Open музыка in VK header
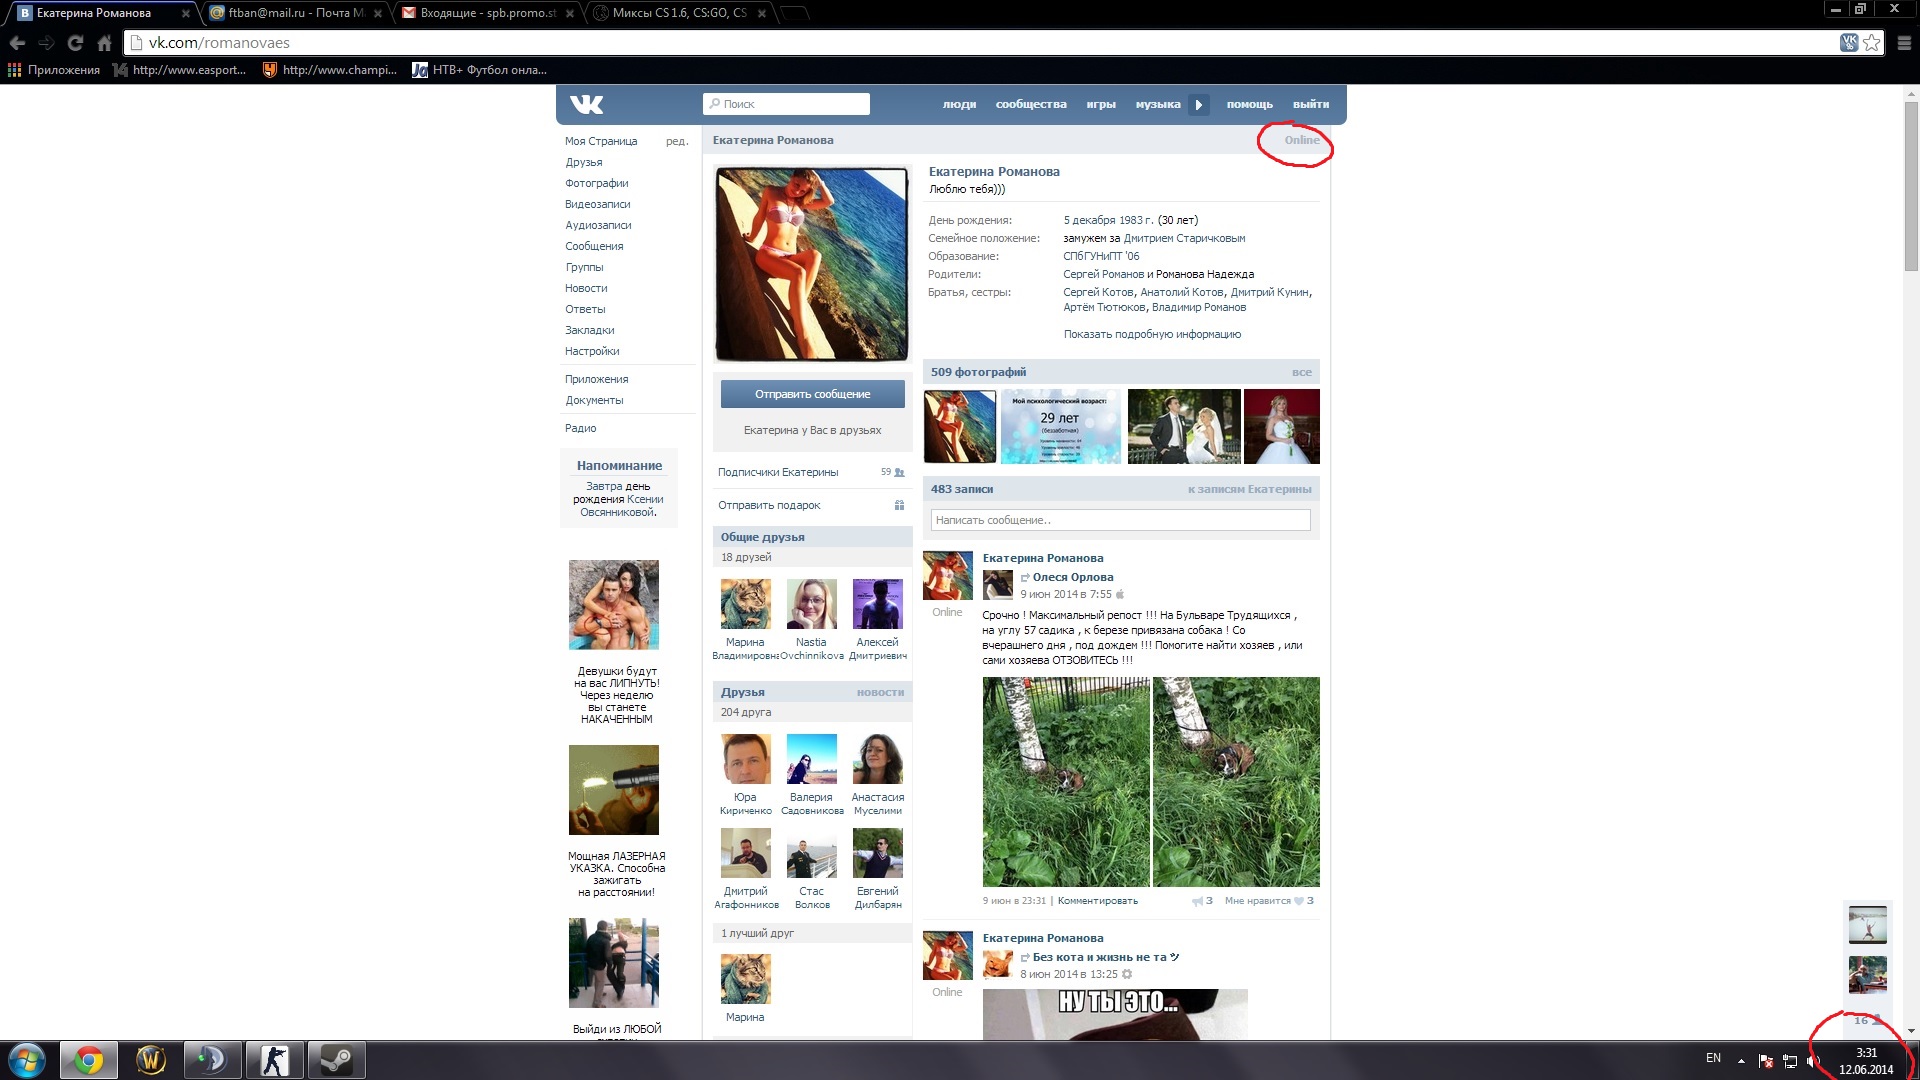Screen dimensions: 1920x1080 1158,104
